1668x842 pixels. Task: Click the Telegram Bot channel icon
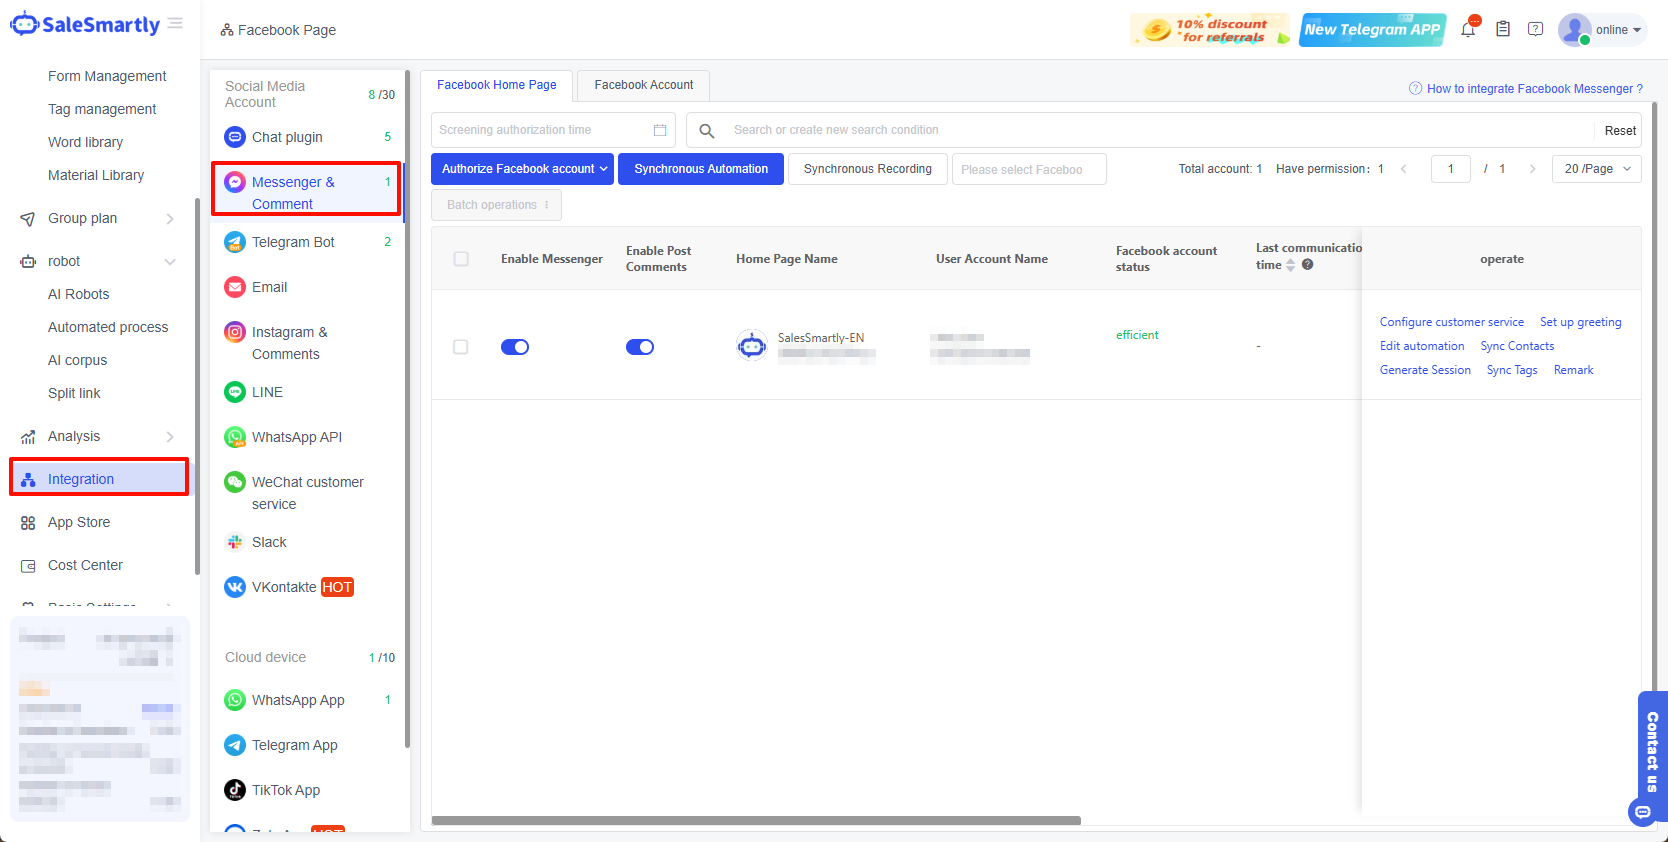point(235,242)
